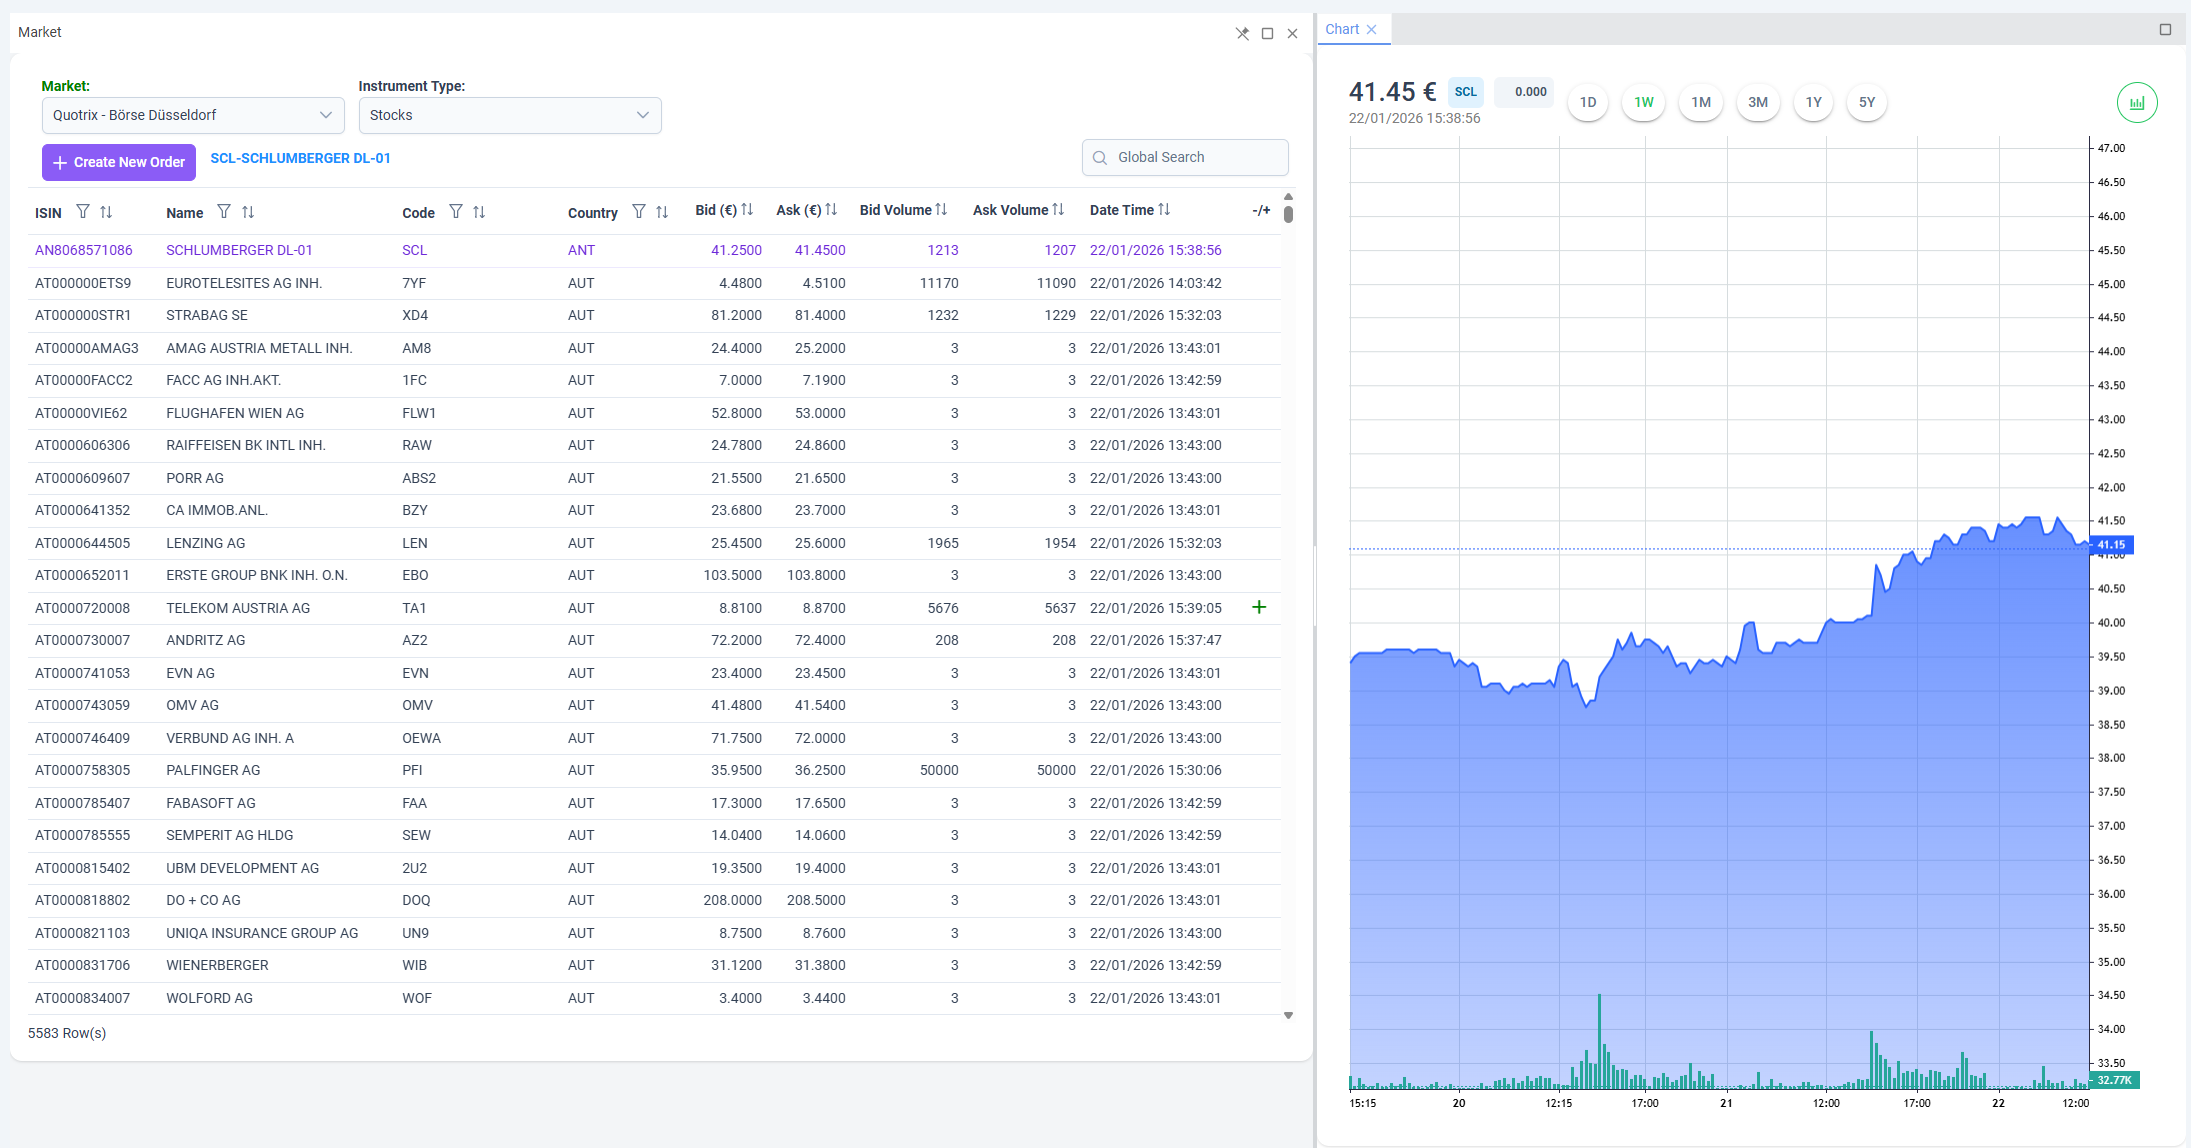Image resolution: width=2191 pixels, height=1148 pixels.
Task: Open the Market dropdown Quotrix - Börse Düsseldorf
Action: pyautogui.click(x=193, y=115)
